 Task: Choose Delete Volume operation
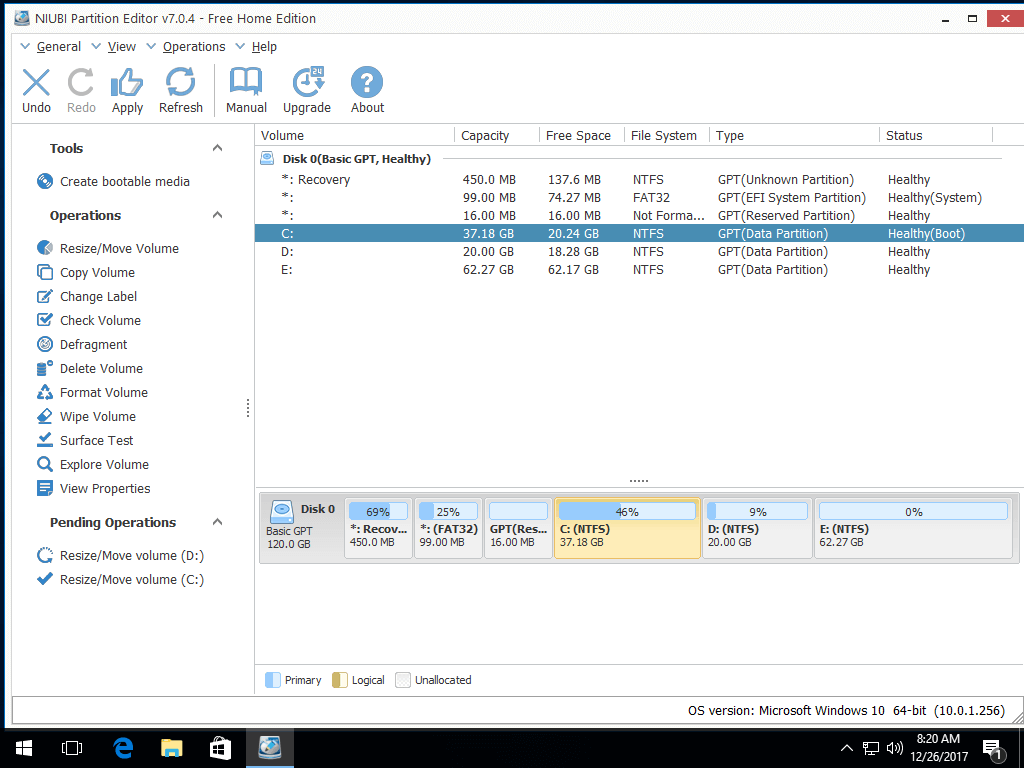[x=101, y=368]
